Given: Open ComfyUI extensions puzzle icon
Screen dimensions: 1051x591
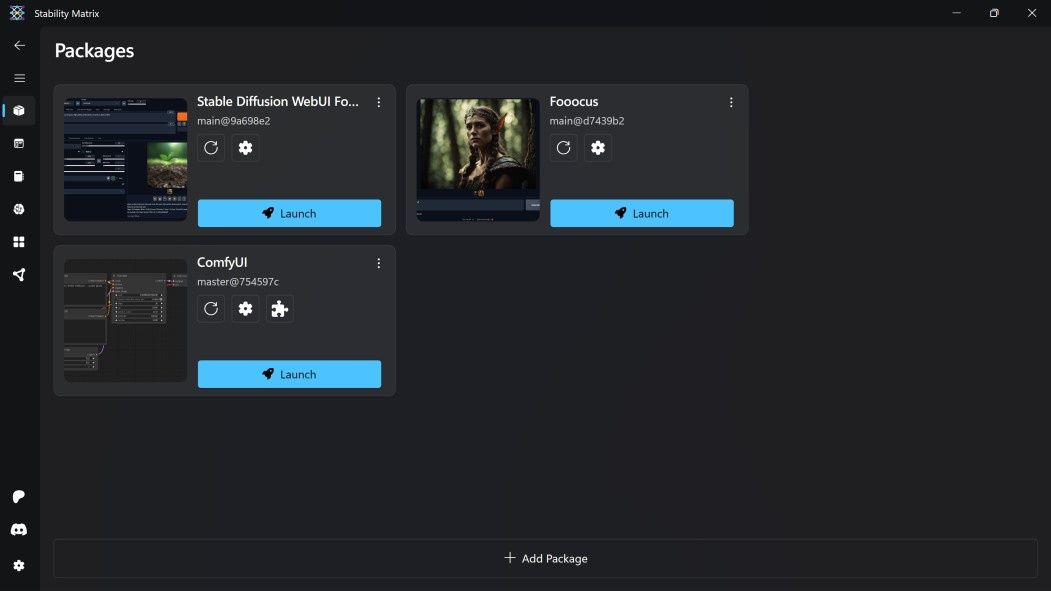Looking at the screenshot, I should [x=280, y=308].
